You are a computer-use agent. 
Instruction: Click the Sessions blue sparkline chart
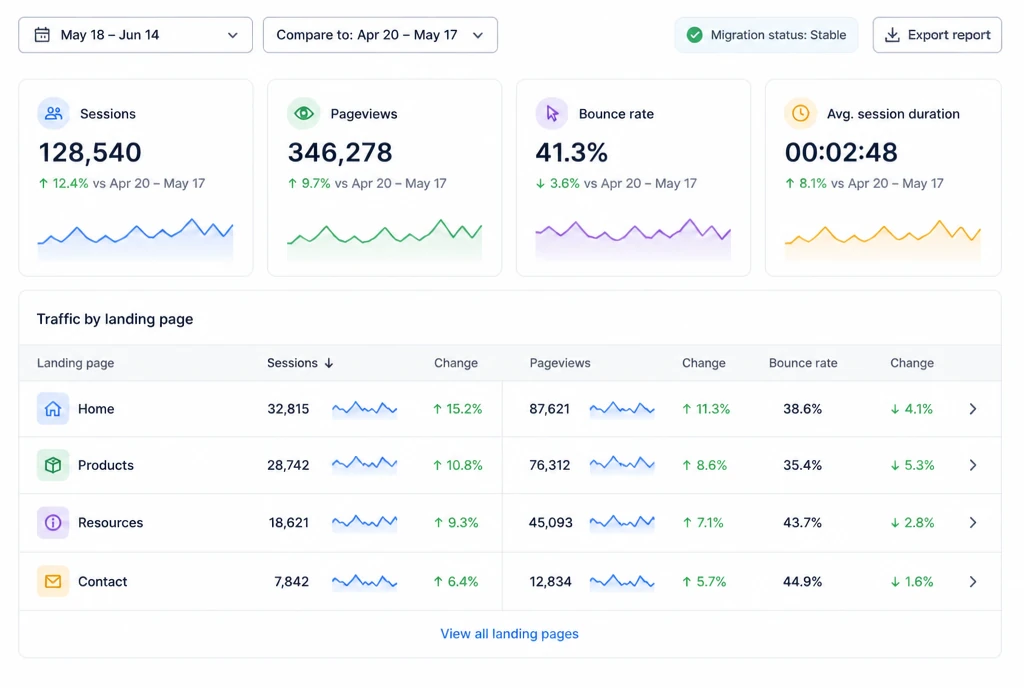135,239
